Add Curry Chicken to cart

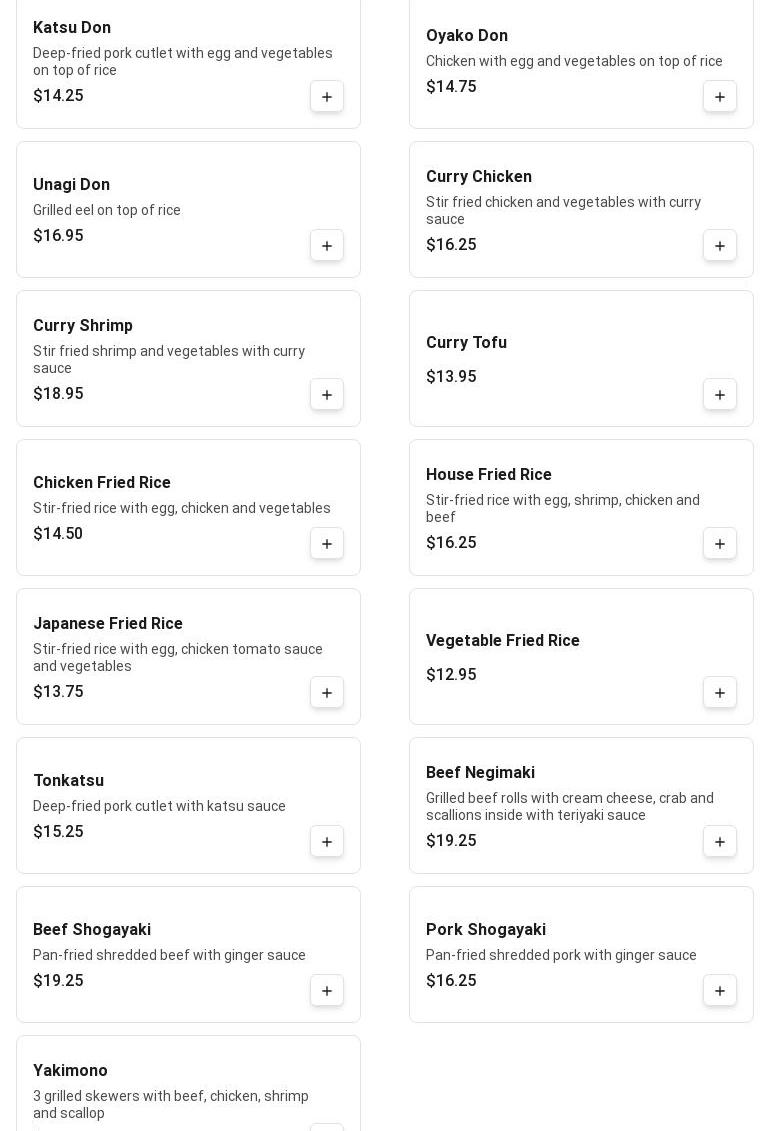pos(720,246)
